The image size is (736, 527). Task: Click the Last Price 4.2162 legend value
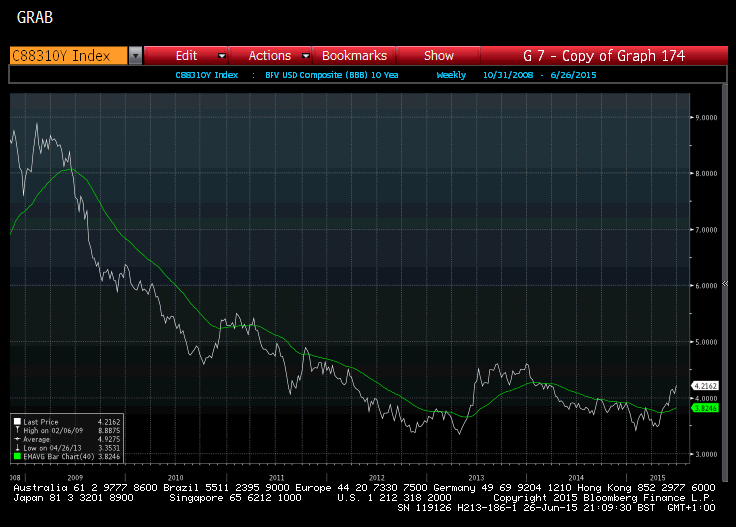tap(109, 422)
